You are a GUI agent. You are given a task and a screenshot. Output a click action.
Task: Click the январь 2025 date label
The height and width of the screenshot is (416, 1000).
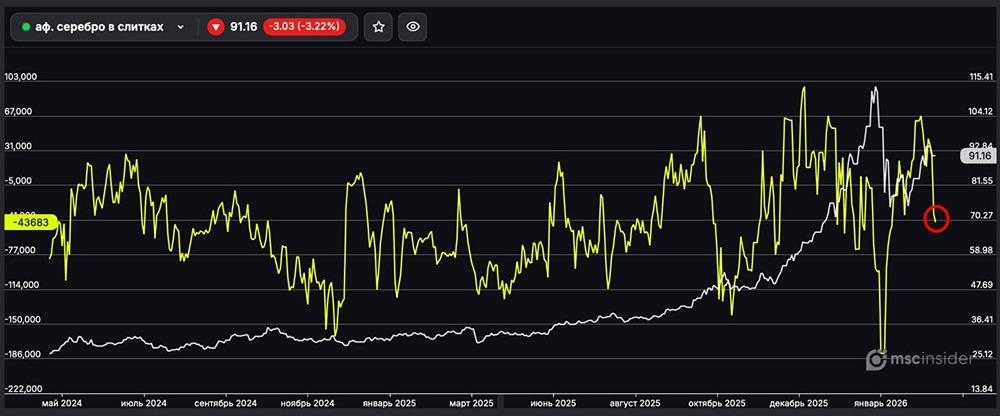(389, 404)
